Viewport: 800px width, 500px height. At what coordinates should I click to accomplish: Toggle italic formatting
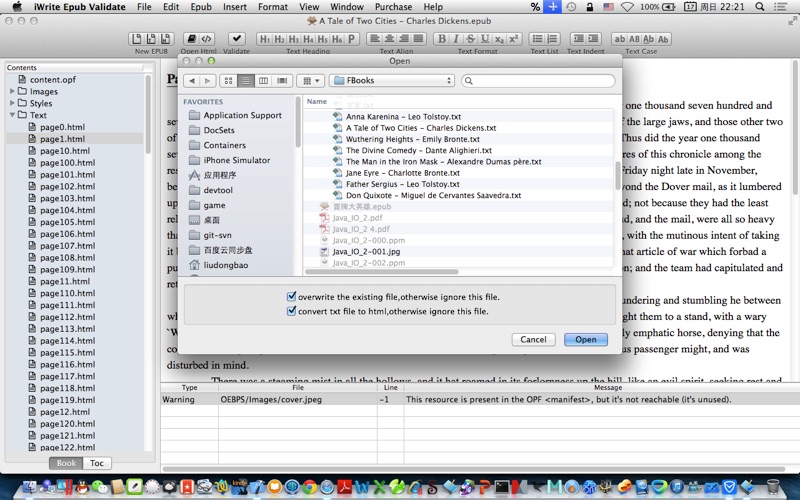click(456, 39)
